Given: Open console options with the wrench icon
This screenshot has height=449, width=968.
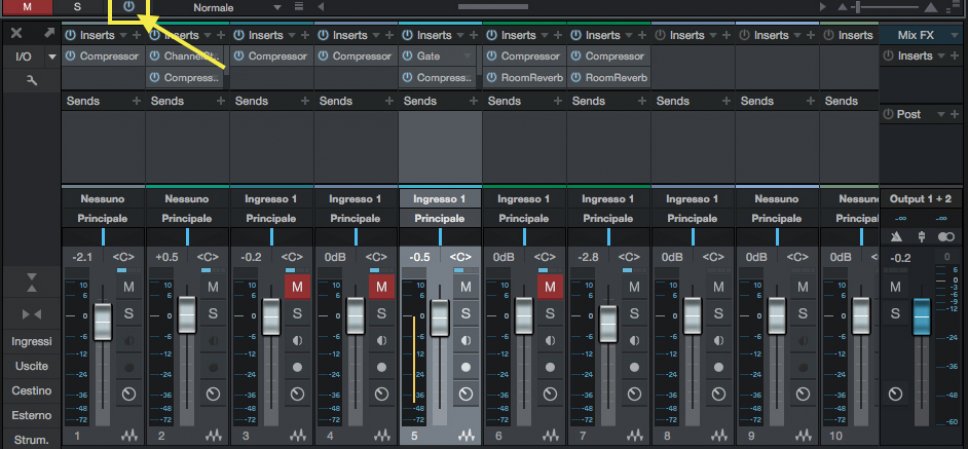Looking at the screenshot, I should click(31, 80).
